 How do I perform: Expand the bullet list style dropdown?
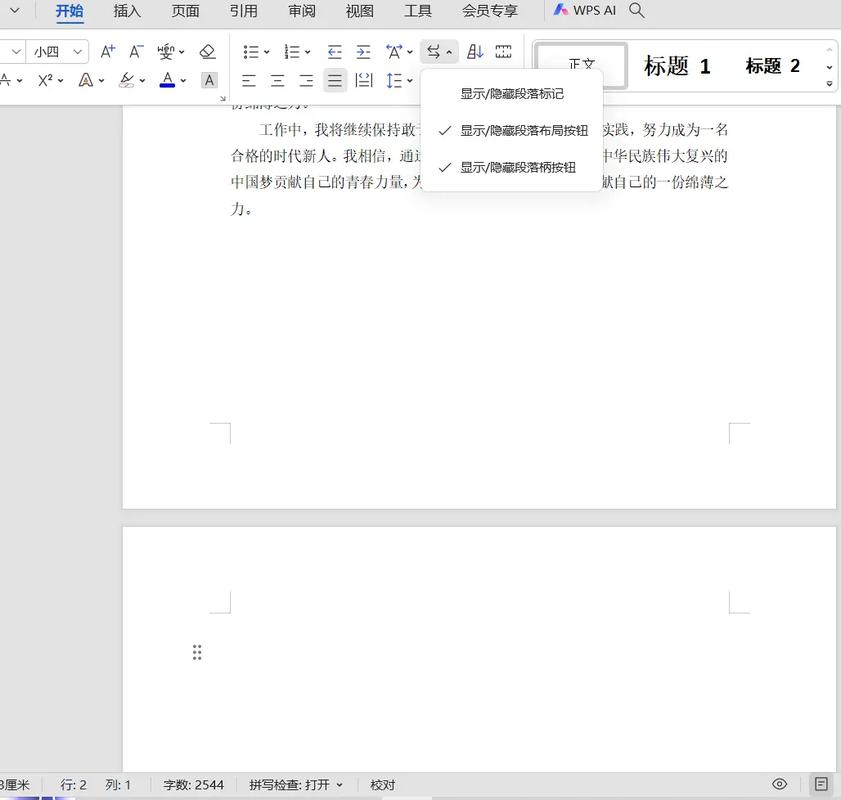[x=267, y=52]
